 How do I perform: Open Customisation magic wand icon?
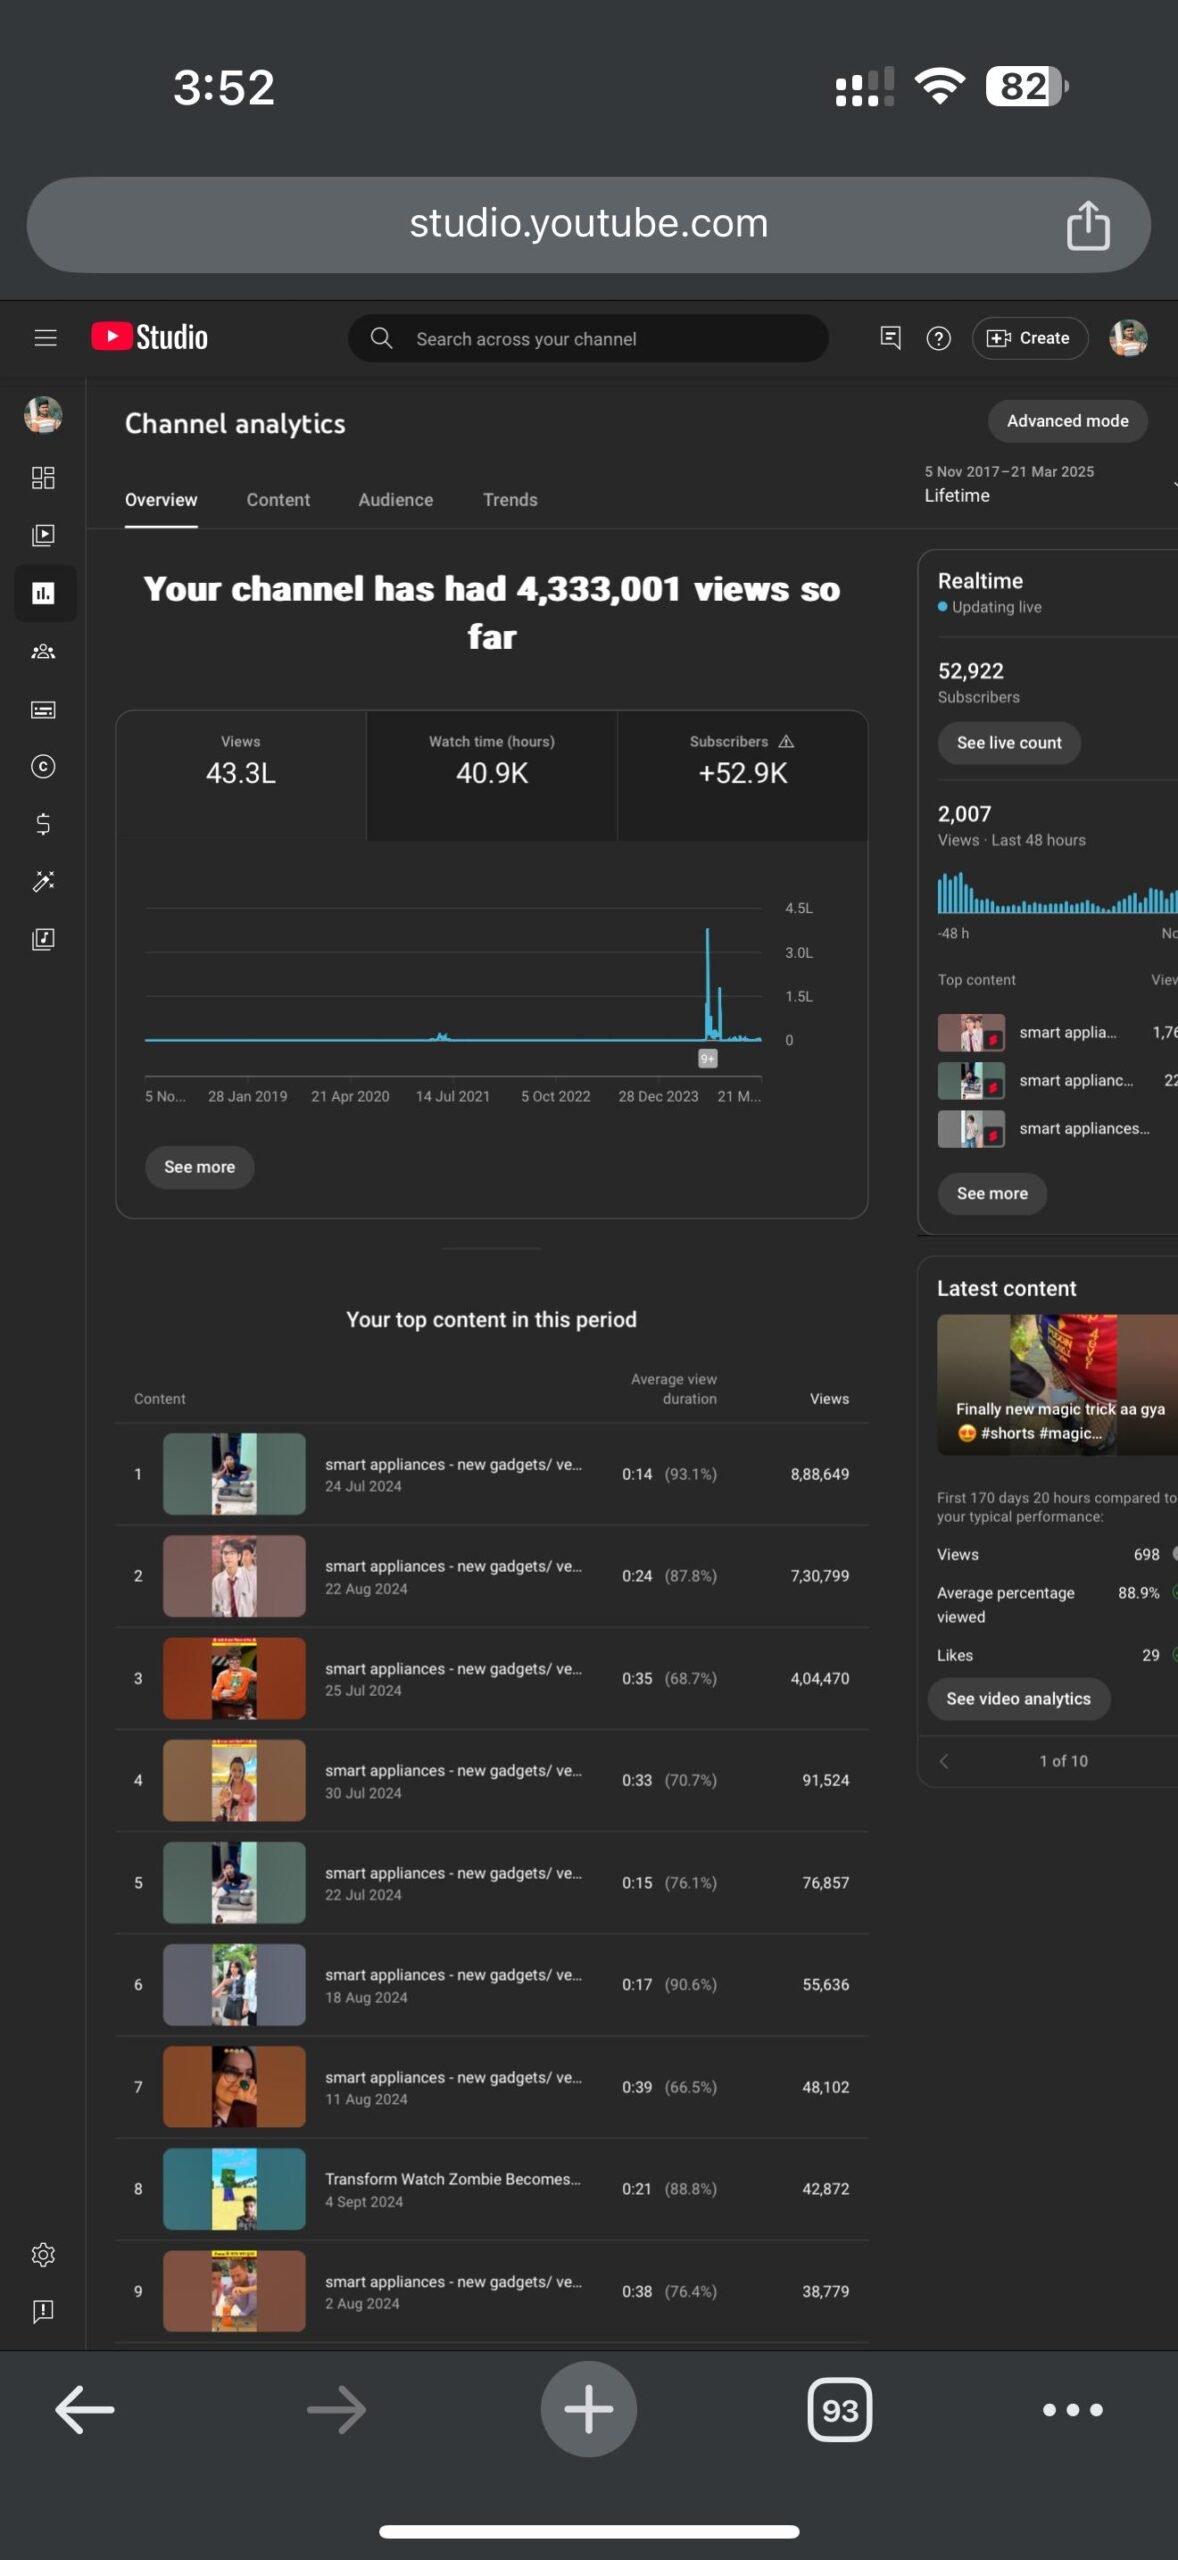pos(43,881)
